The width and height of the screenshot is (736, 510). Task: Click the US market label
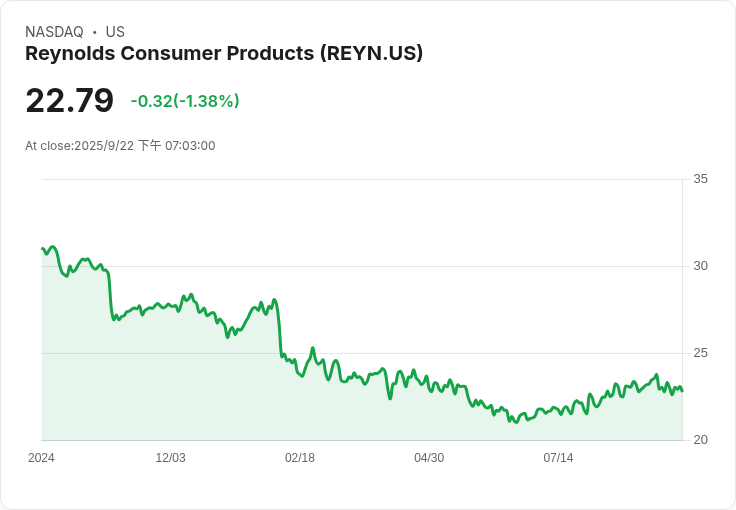click(115, 32)
